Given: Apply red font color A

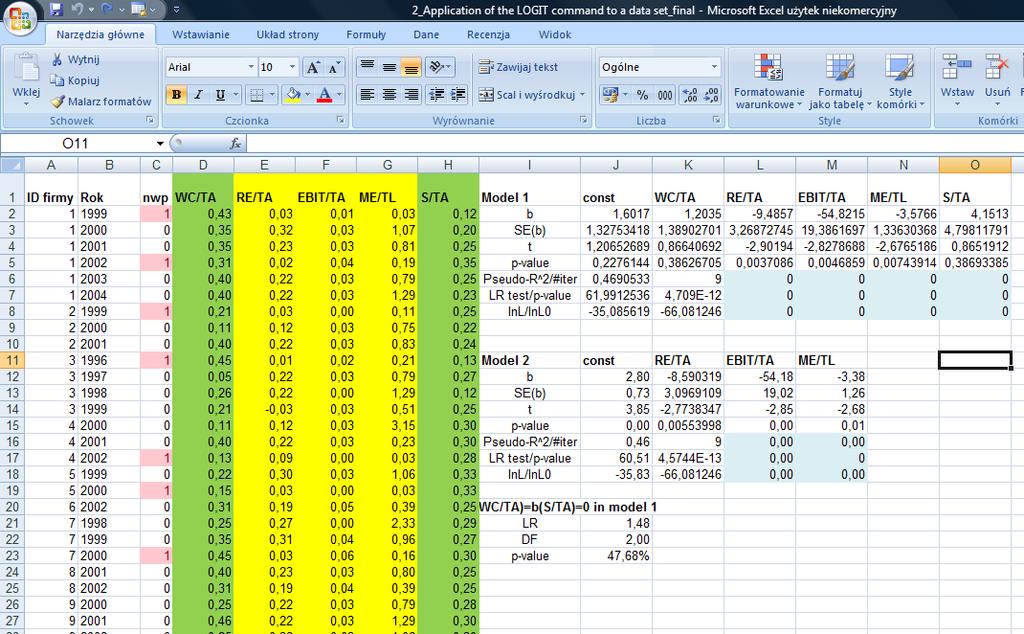Looking at the screenshot, I should (324, 95).
